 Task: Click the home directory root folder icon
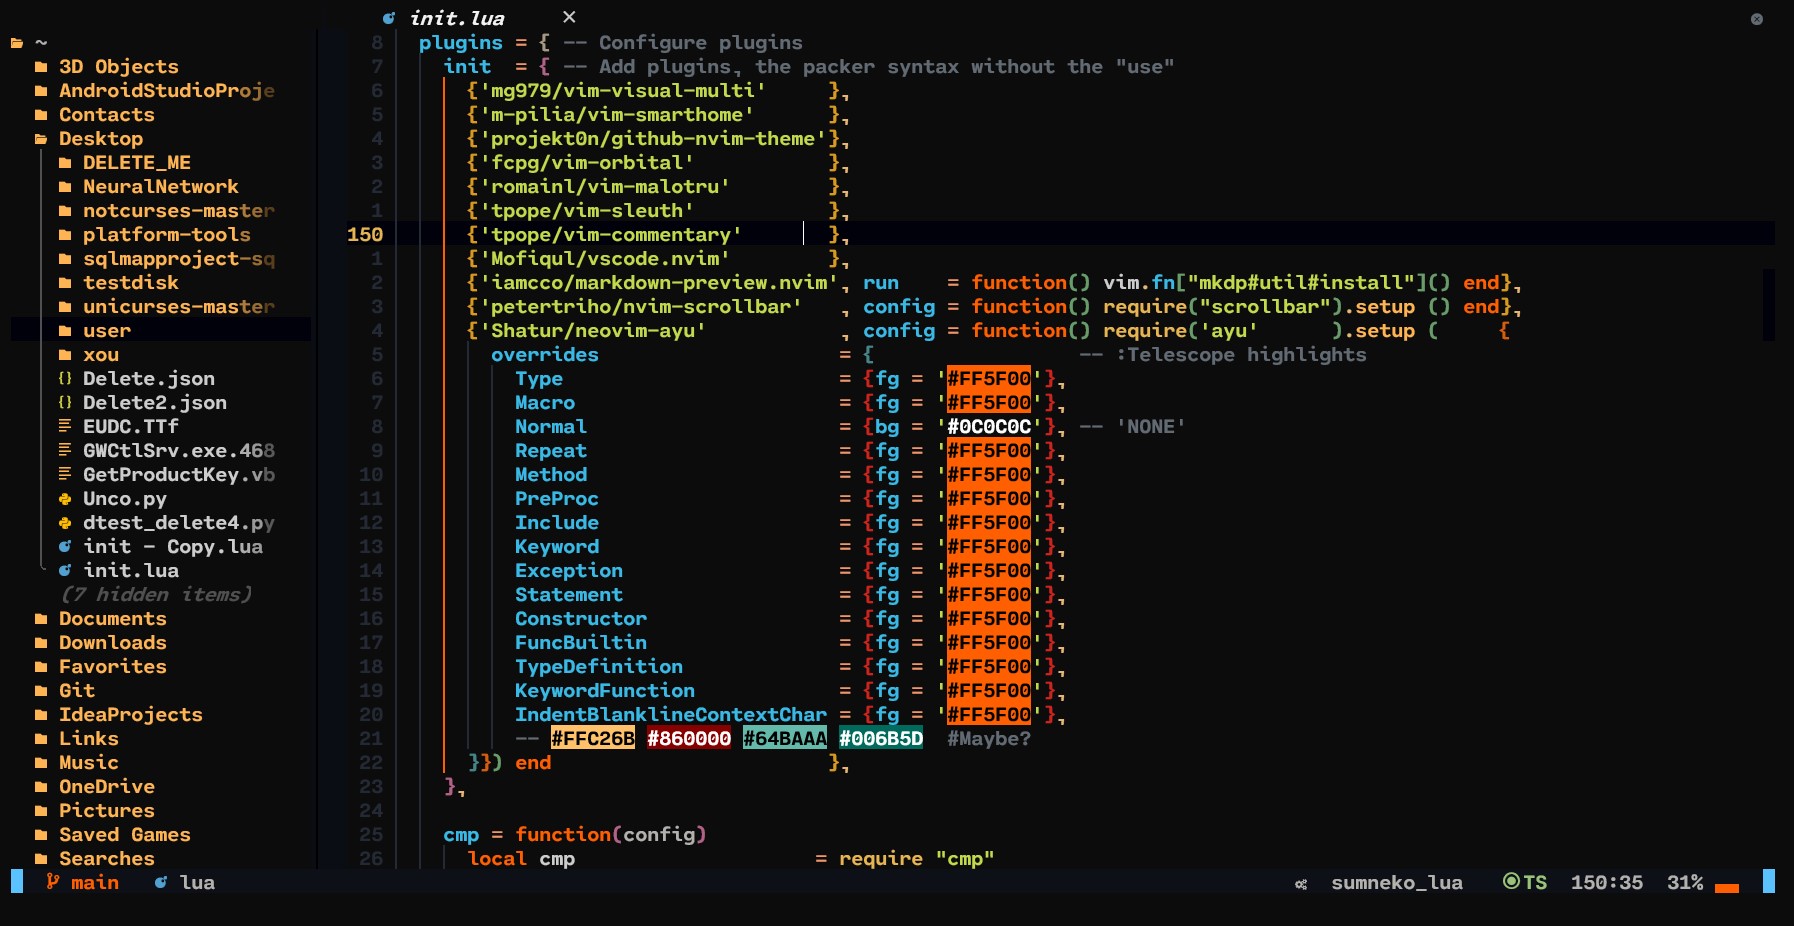17,43
